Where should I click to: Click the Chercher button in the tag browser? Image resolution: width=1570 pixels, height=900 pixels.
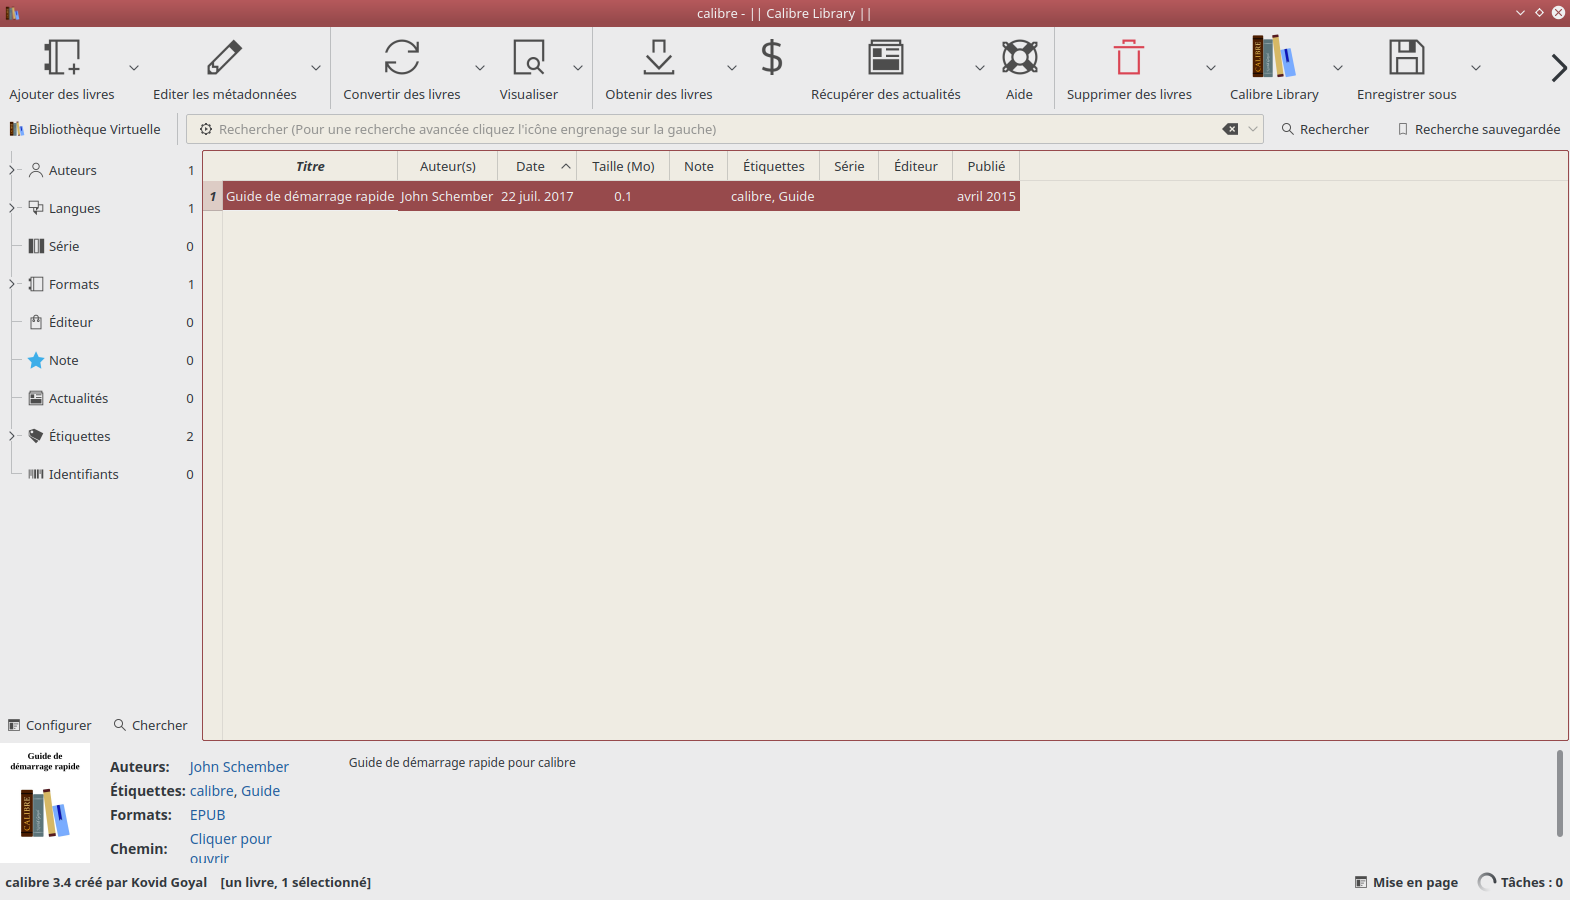151,725
